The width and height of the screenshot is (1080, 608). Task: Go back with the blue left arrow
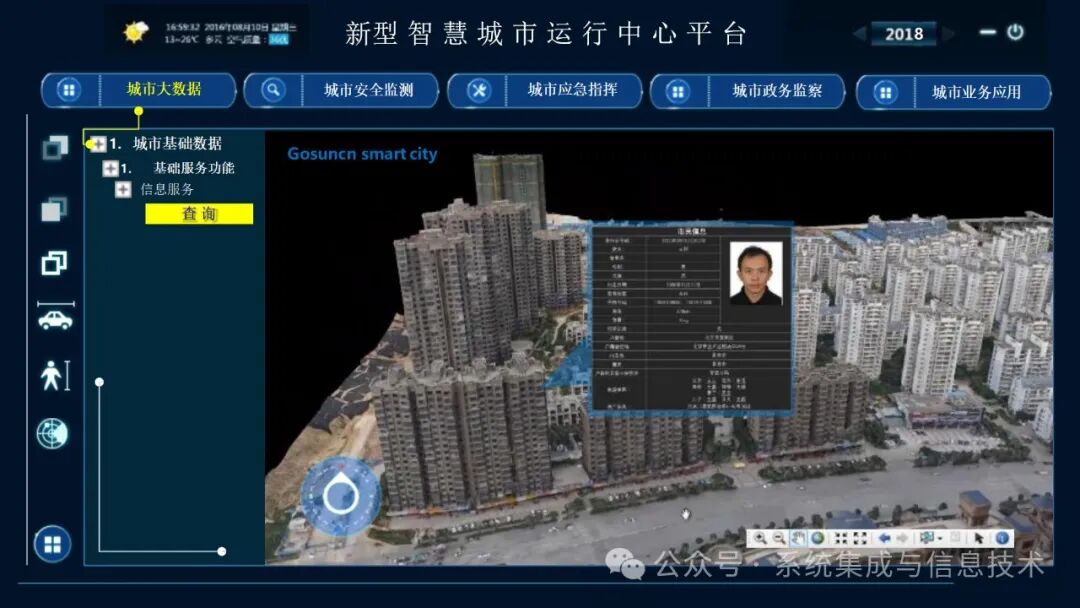[x=884, y=538]
